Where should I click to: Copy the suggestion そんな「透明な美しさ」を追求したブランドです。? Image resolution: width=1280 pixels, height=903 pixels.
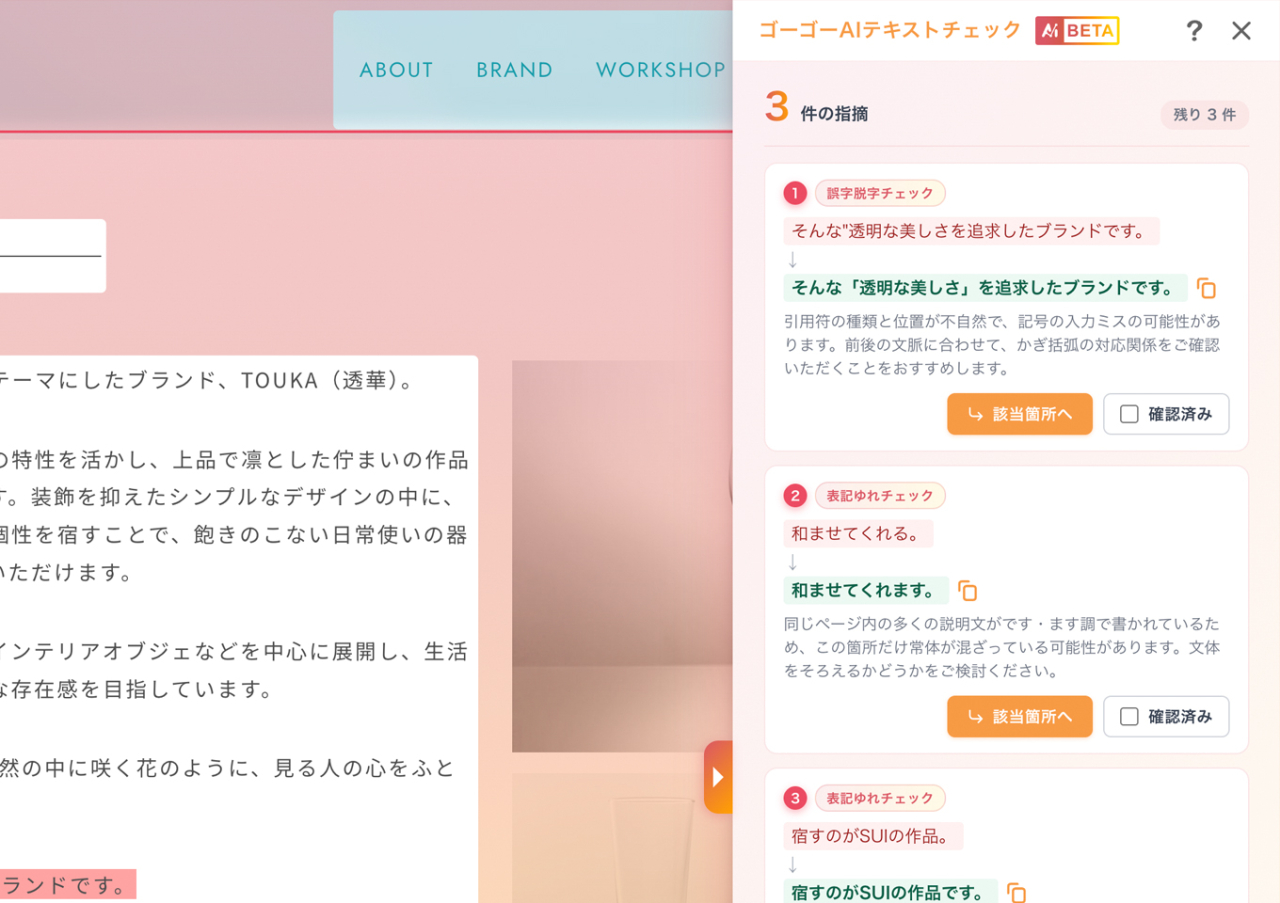click(1207, 289)
